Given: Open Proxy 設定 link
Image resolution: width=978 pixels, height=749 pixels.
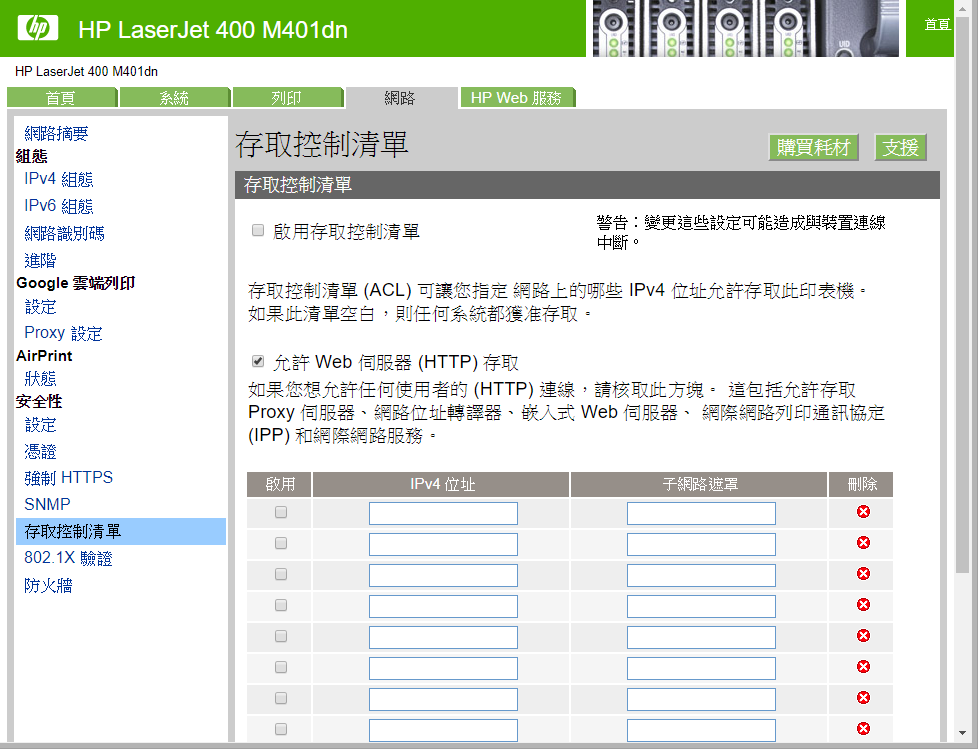Looking at the screenshot, I should 63,333.
